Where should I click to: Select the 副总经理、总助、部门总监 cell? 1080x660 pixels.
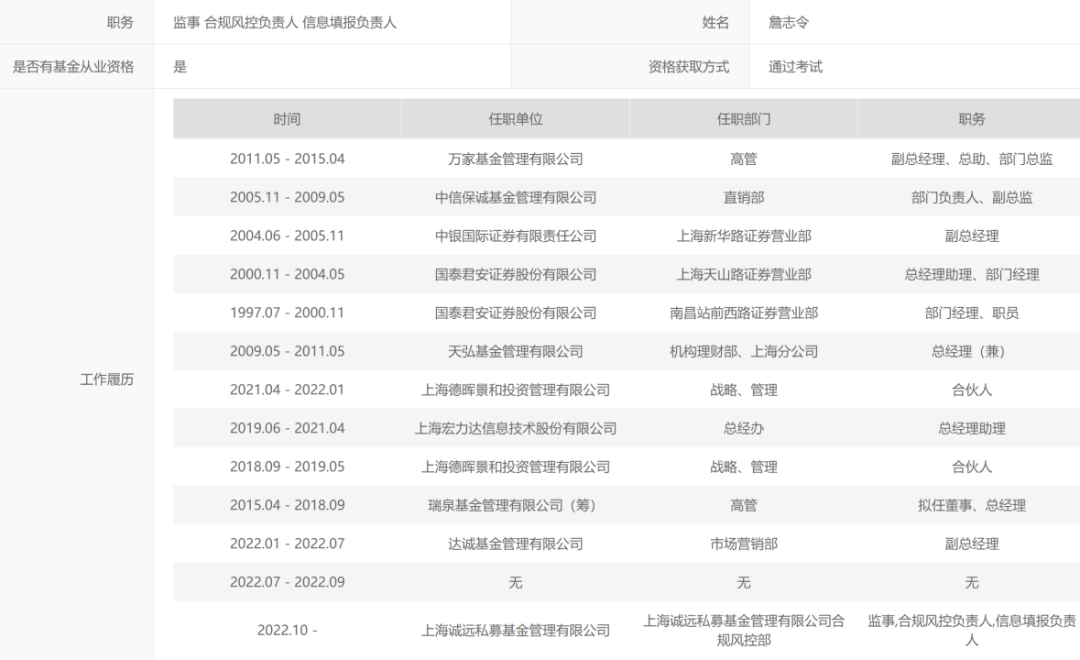[972, 158]
